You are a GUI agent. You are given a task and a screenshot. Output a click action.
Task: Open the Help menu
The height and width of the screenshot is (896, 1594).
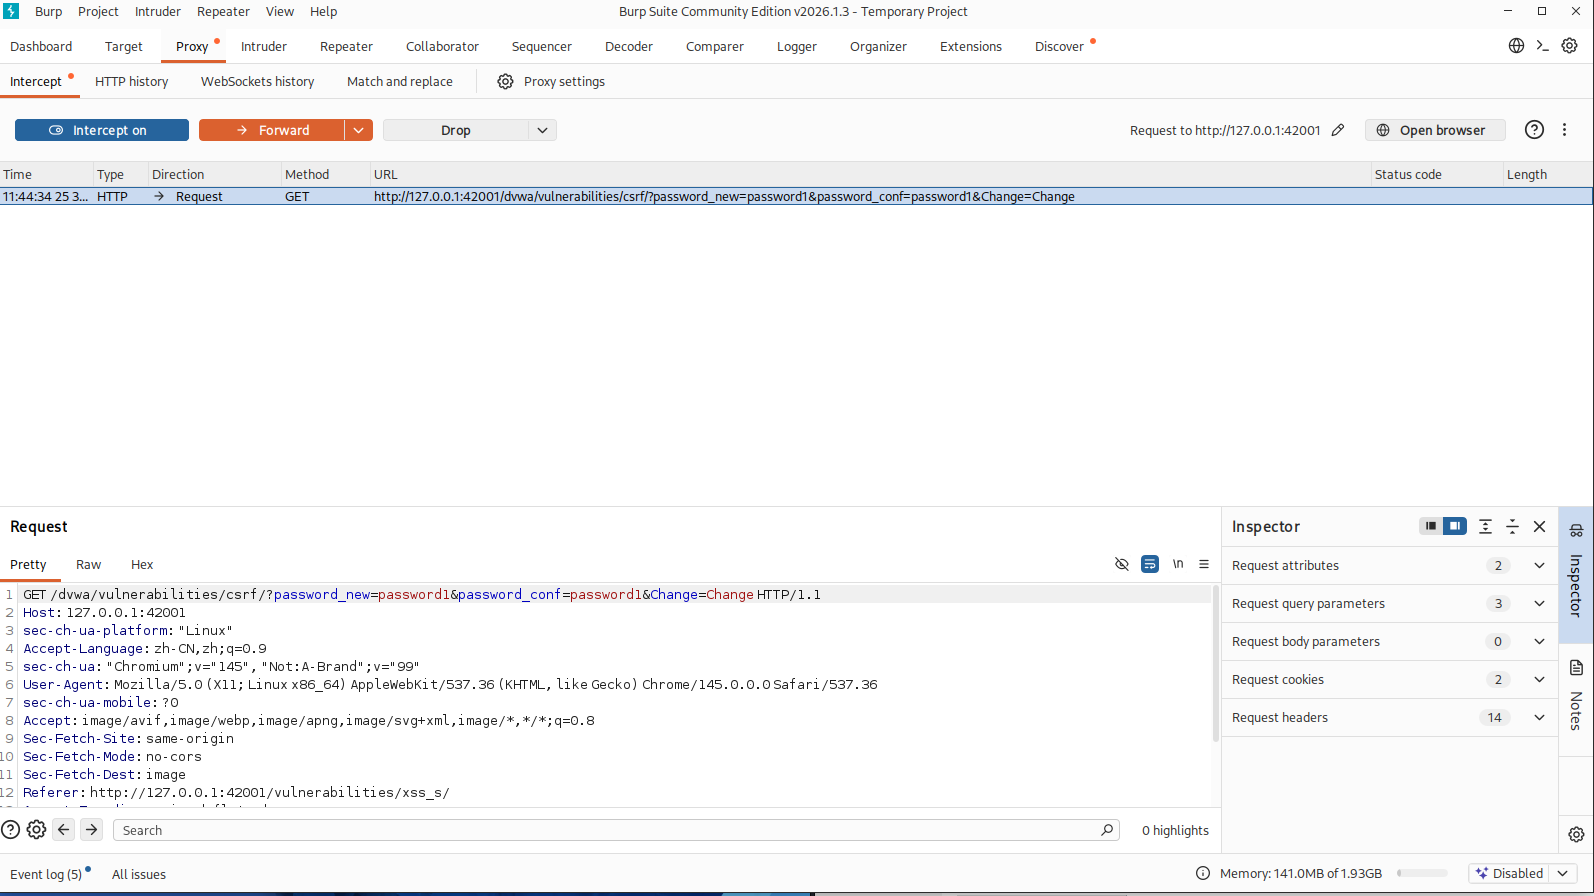[323, 11]
